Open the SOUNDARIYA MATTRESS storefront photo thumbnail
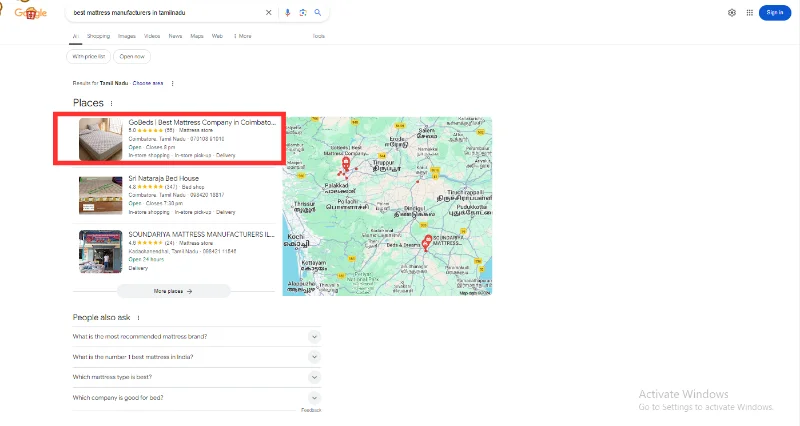 click(x=101, y=252)
